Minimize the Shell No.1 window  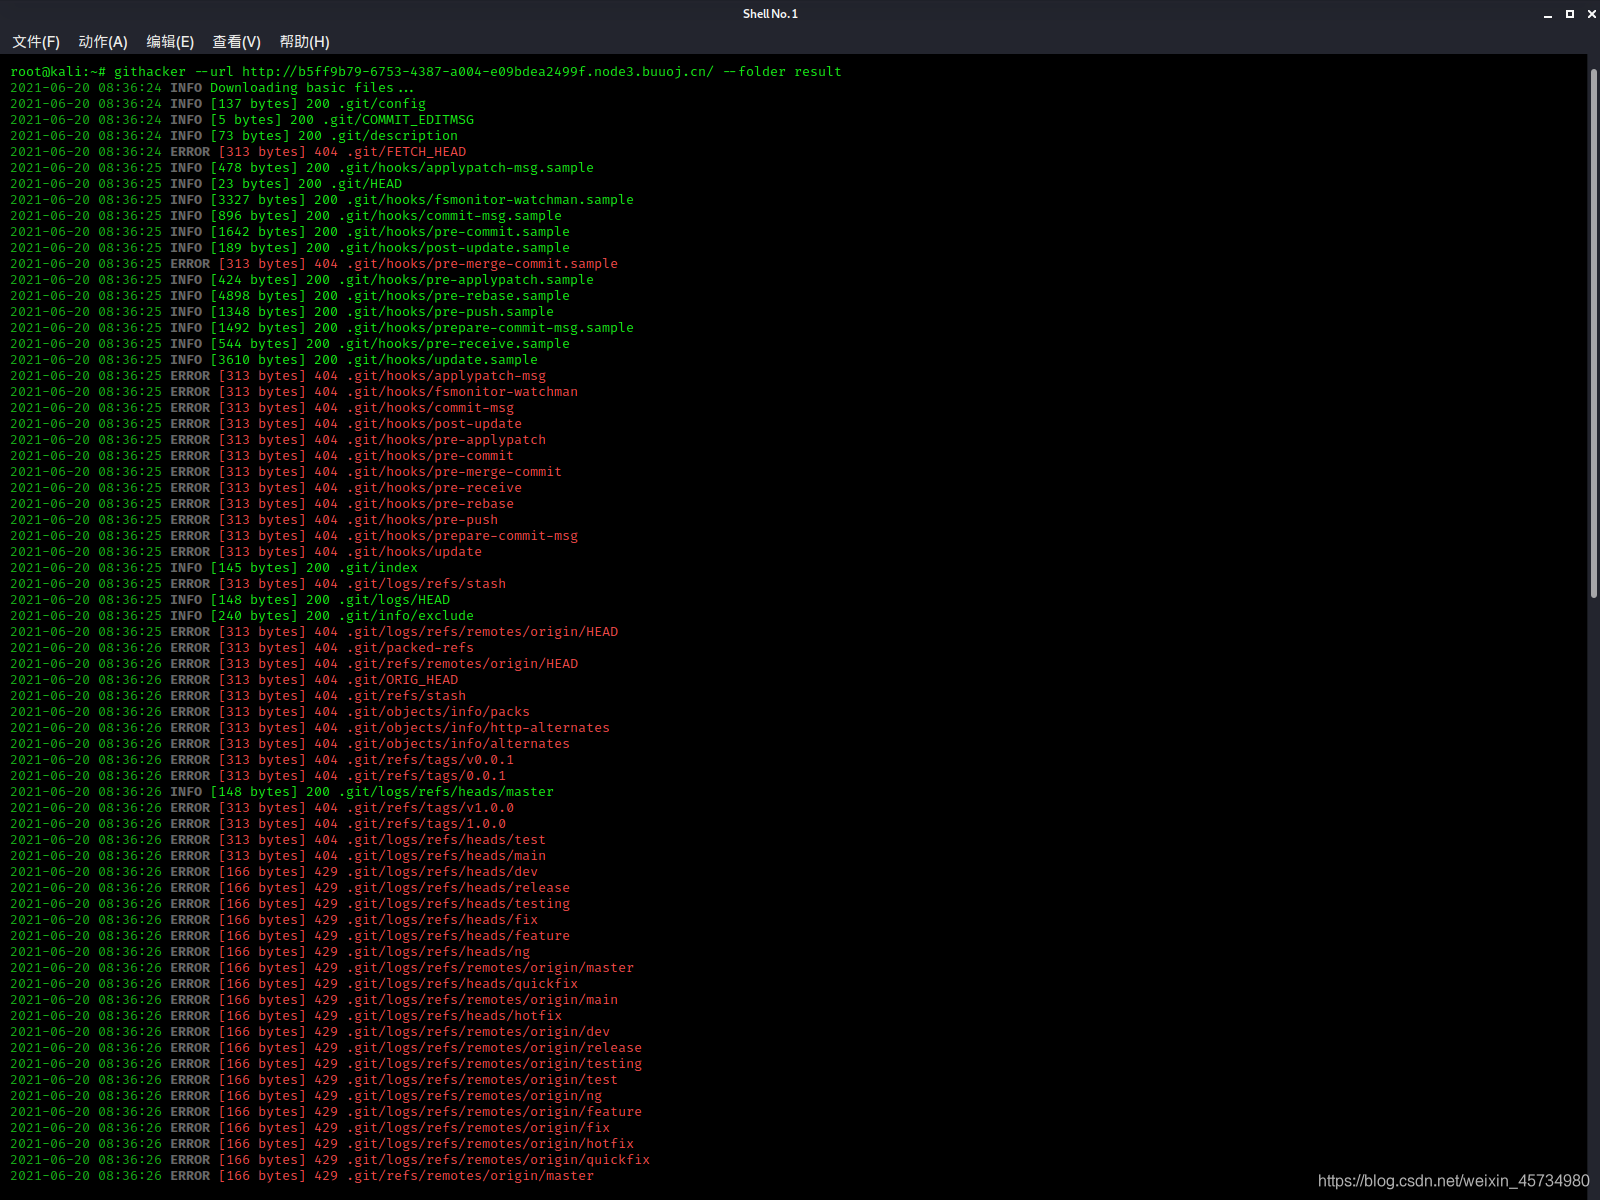[1548, 14]
